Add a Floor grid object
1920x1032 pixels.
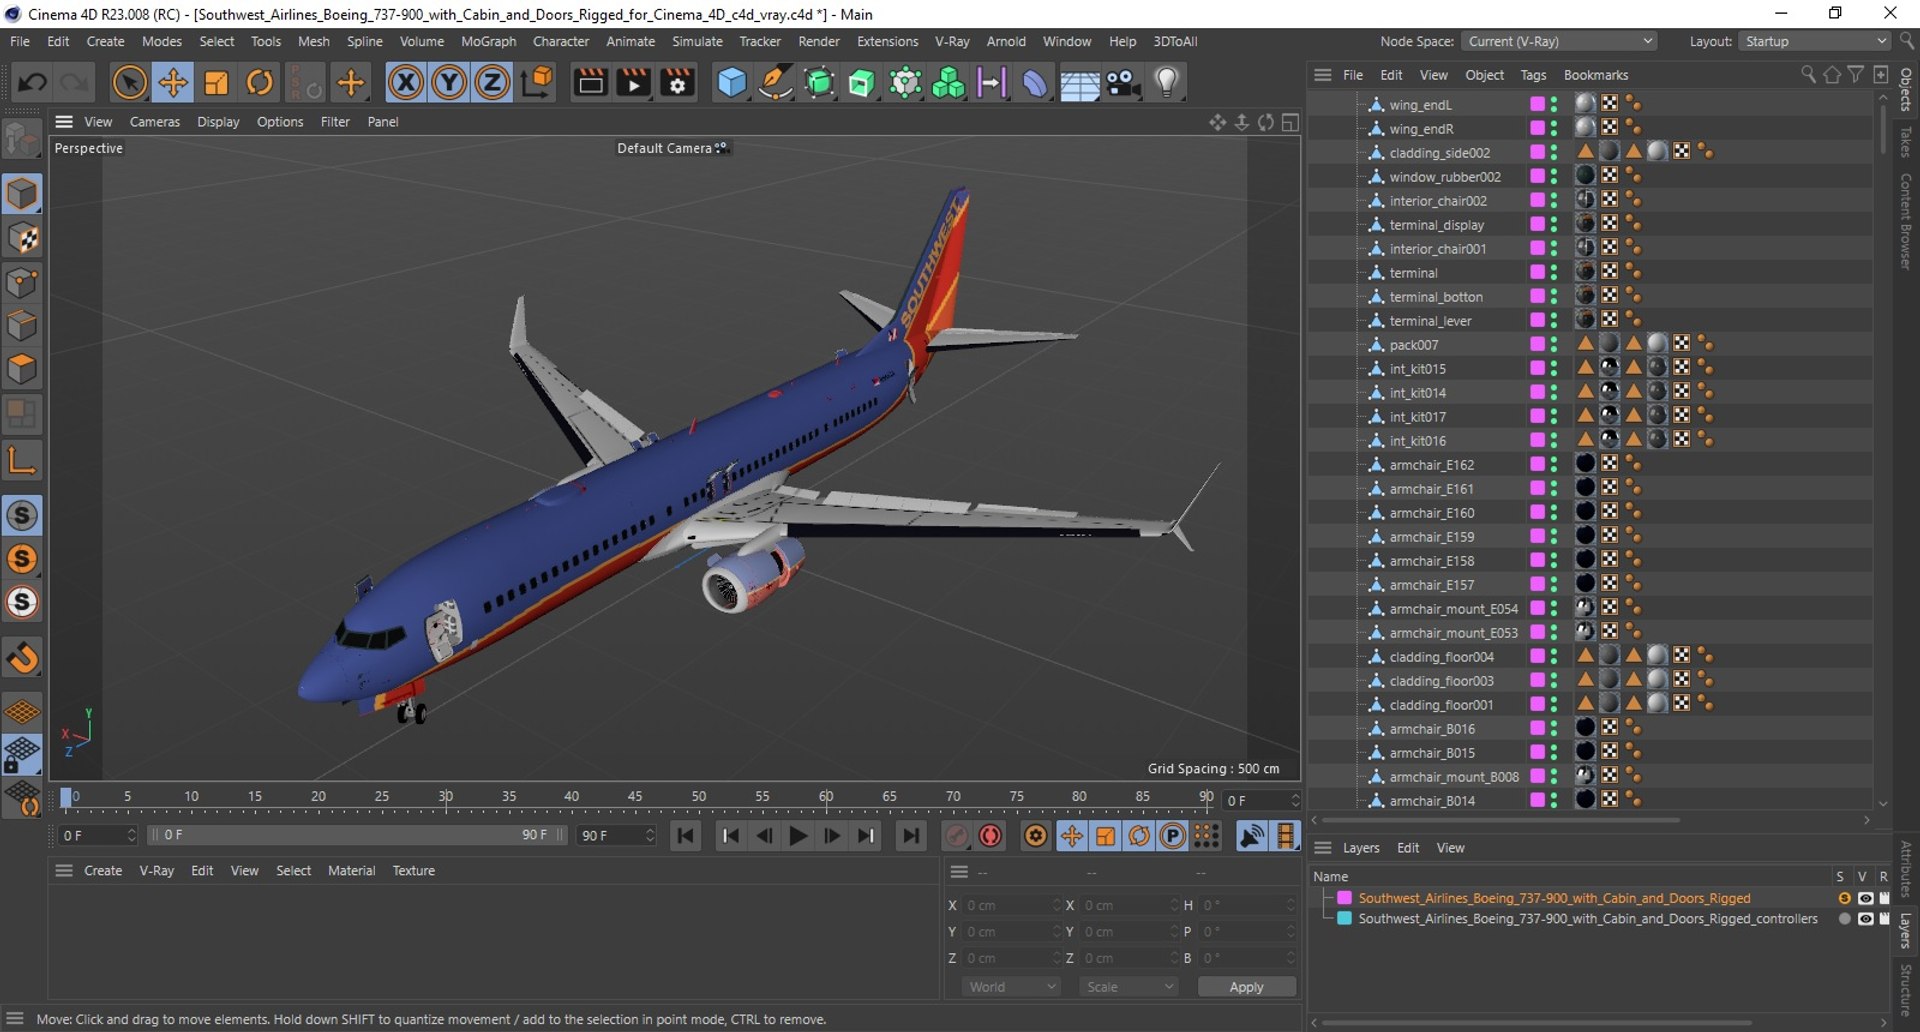(1080, 82)
